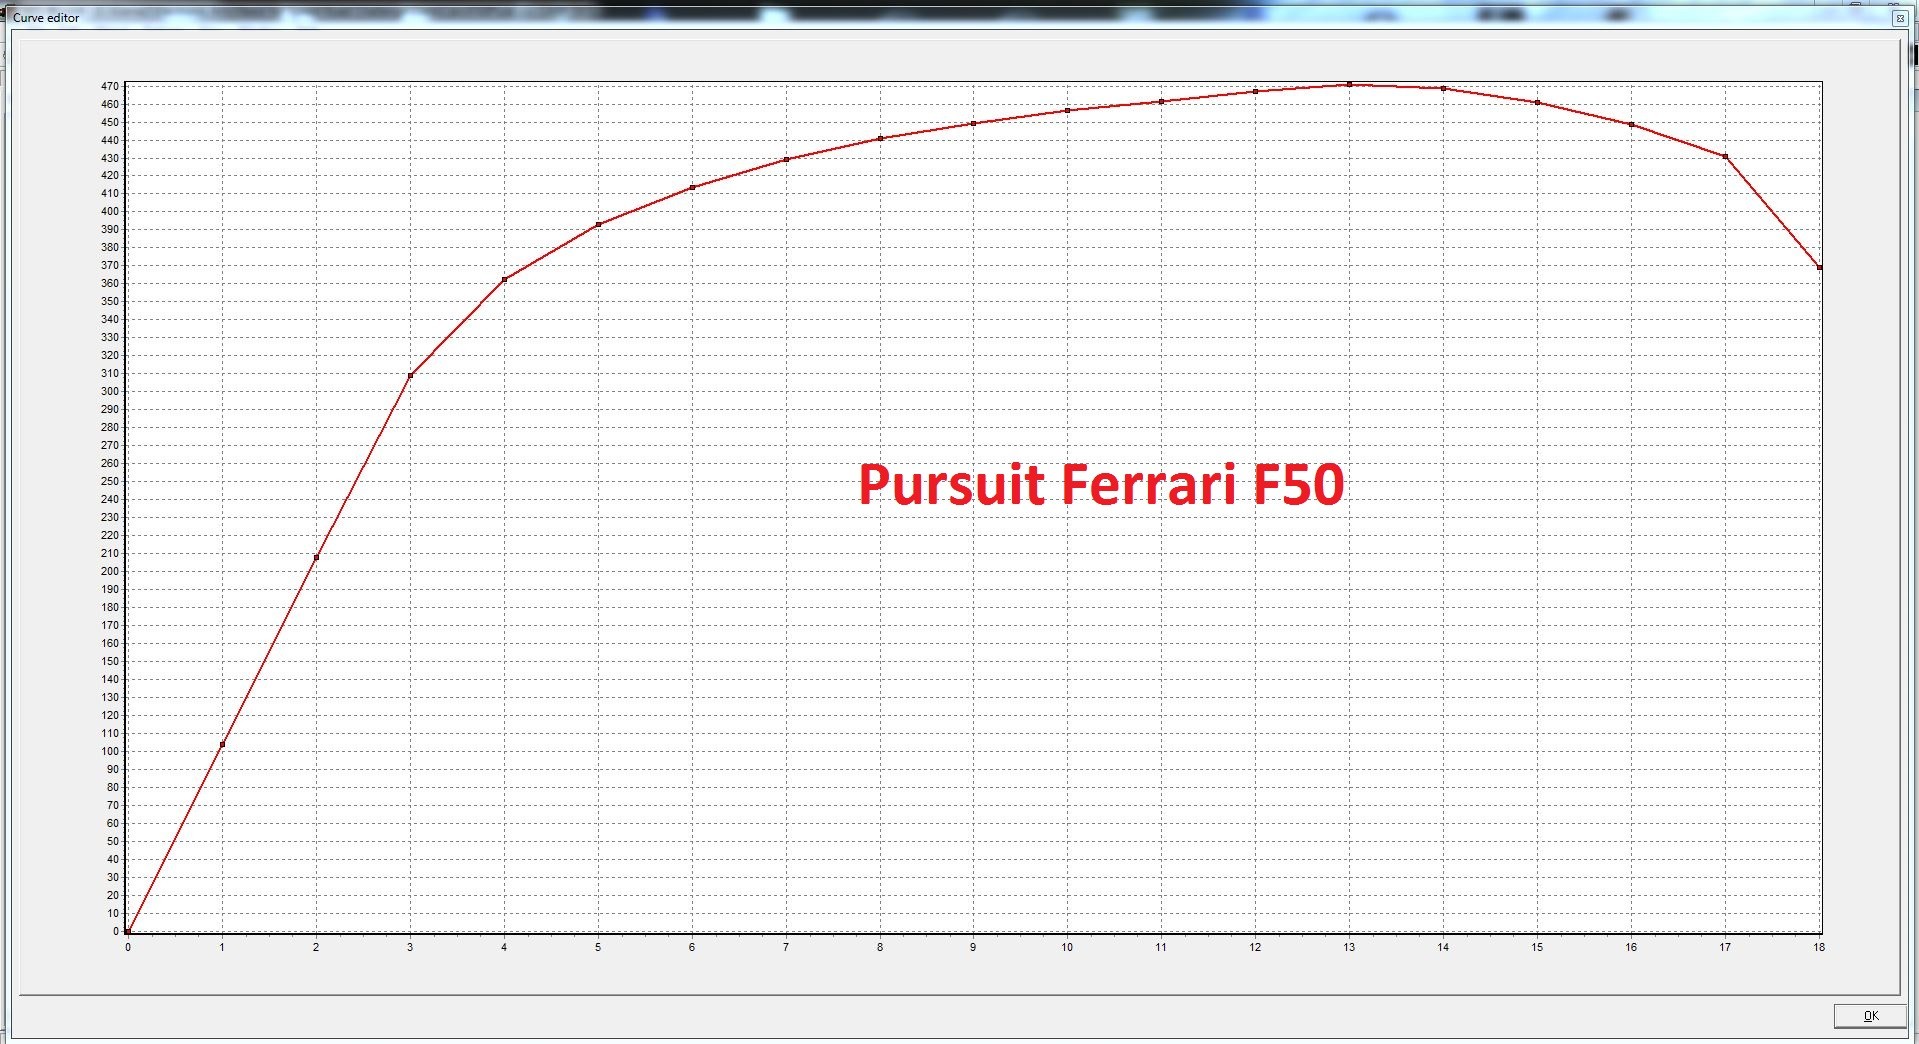The image size is (1919, 1044).
Task: Click curve node at x-axis value 2
Action: (316, 557)
